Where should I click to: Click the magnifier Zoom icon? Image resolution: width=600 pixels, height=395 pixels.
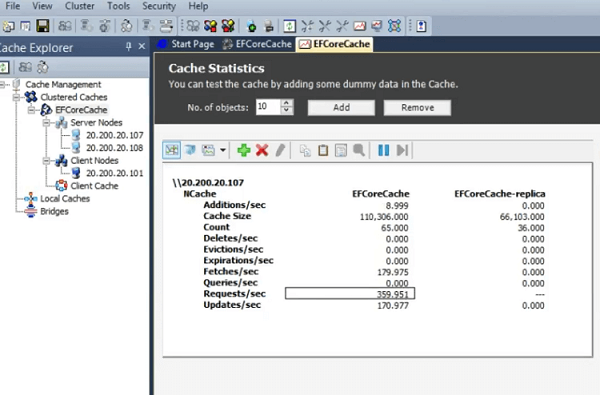click(x=359, y=150)
